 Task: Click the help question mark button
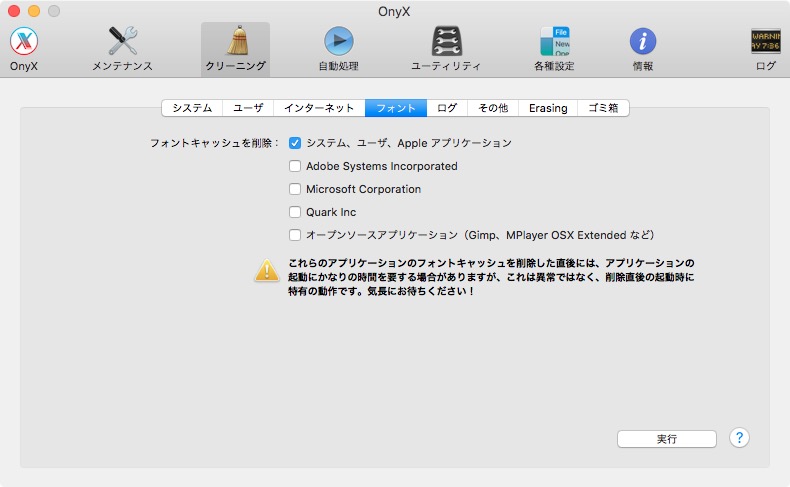pos(739,438)
